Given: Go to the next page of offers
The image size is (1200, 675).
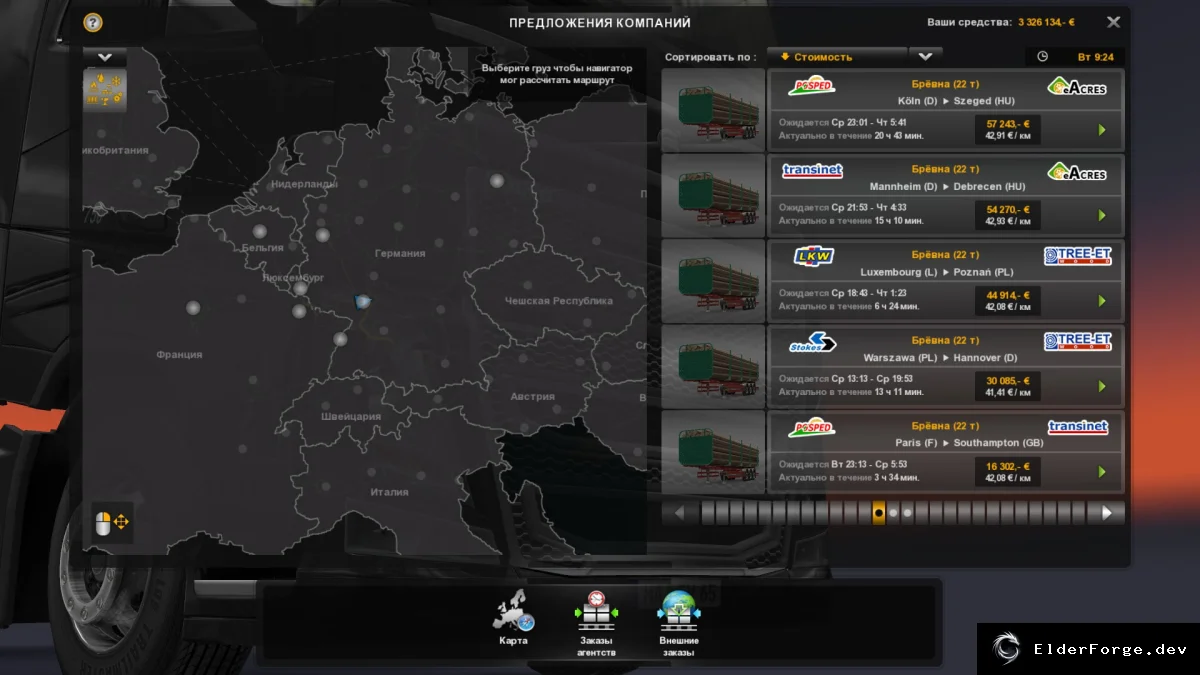Looking at the screenshot, I should (x=1107, y=513).
